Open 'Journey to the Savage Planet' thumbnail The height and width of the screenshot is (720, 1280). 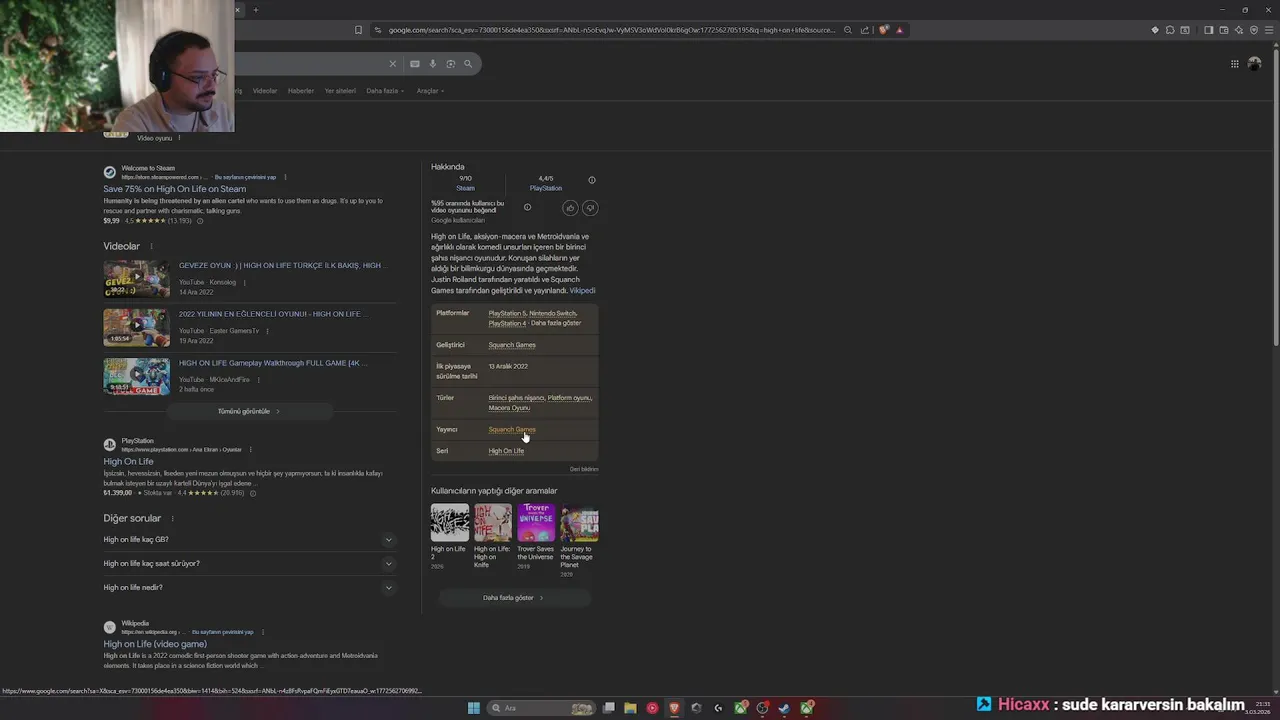[579, 523]
